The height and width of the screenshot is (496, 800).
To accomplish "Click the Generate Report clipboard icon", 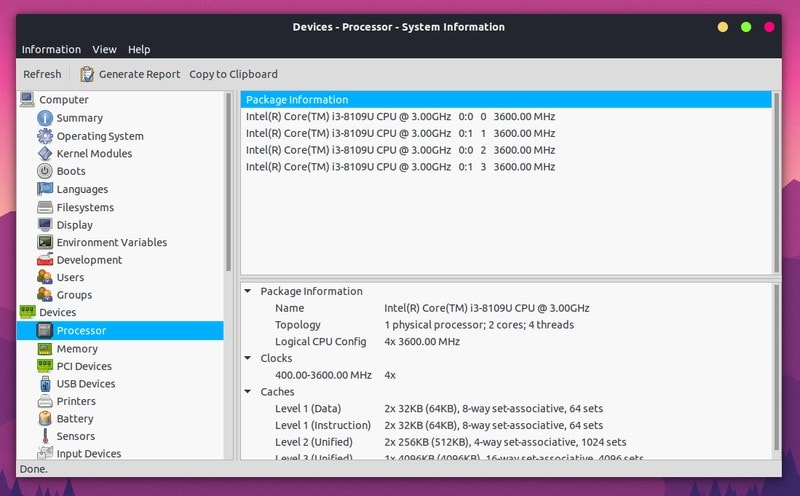I will coord(87,75).
